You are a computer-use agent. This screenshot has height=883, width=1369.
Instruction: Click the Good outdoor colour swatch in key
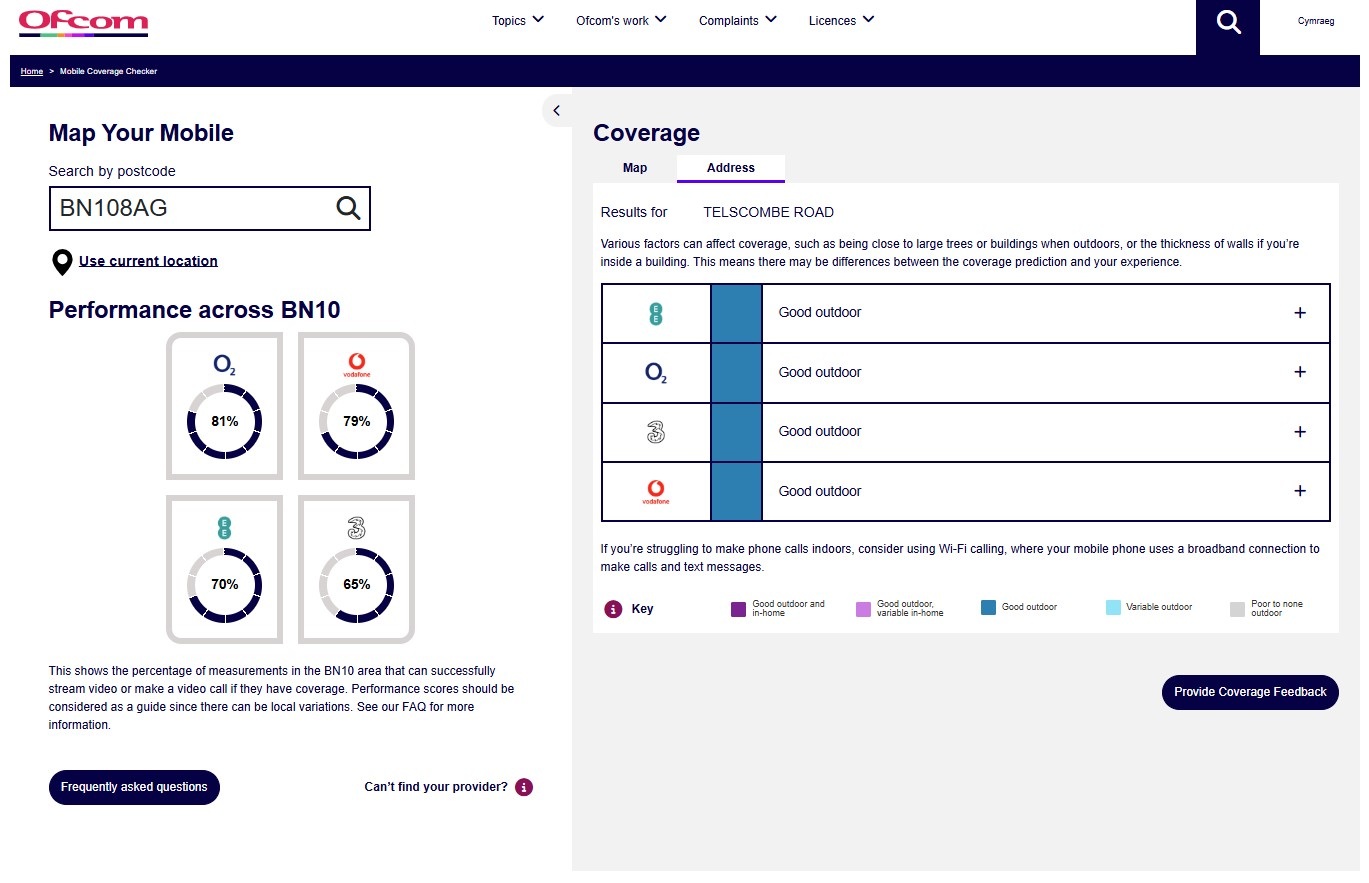[988, 608]
